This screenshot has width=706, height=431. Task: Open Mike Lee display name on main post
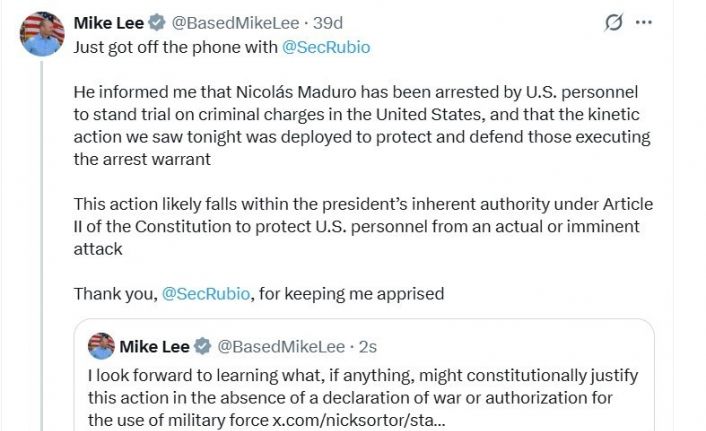[x=108, y=22]
